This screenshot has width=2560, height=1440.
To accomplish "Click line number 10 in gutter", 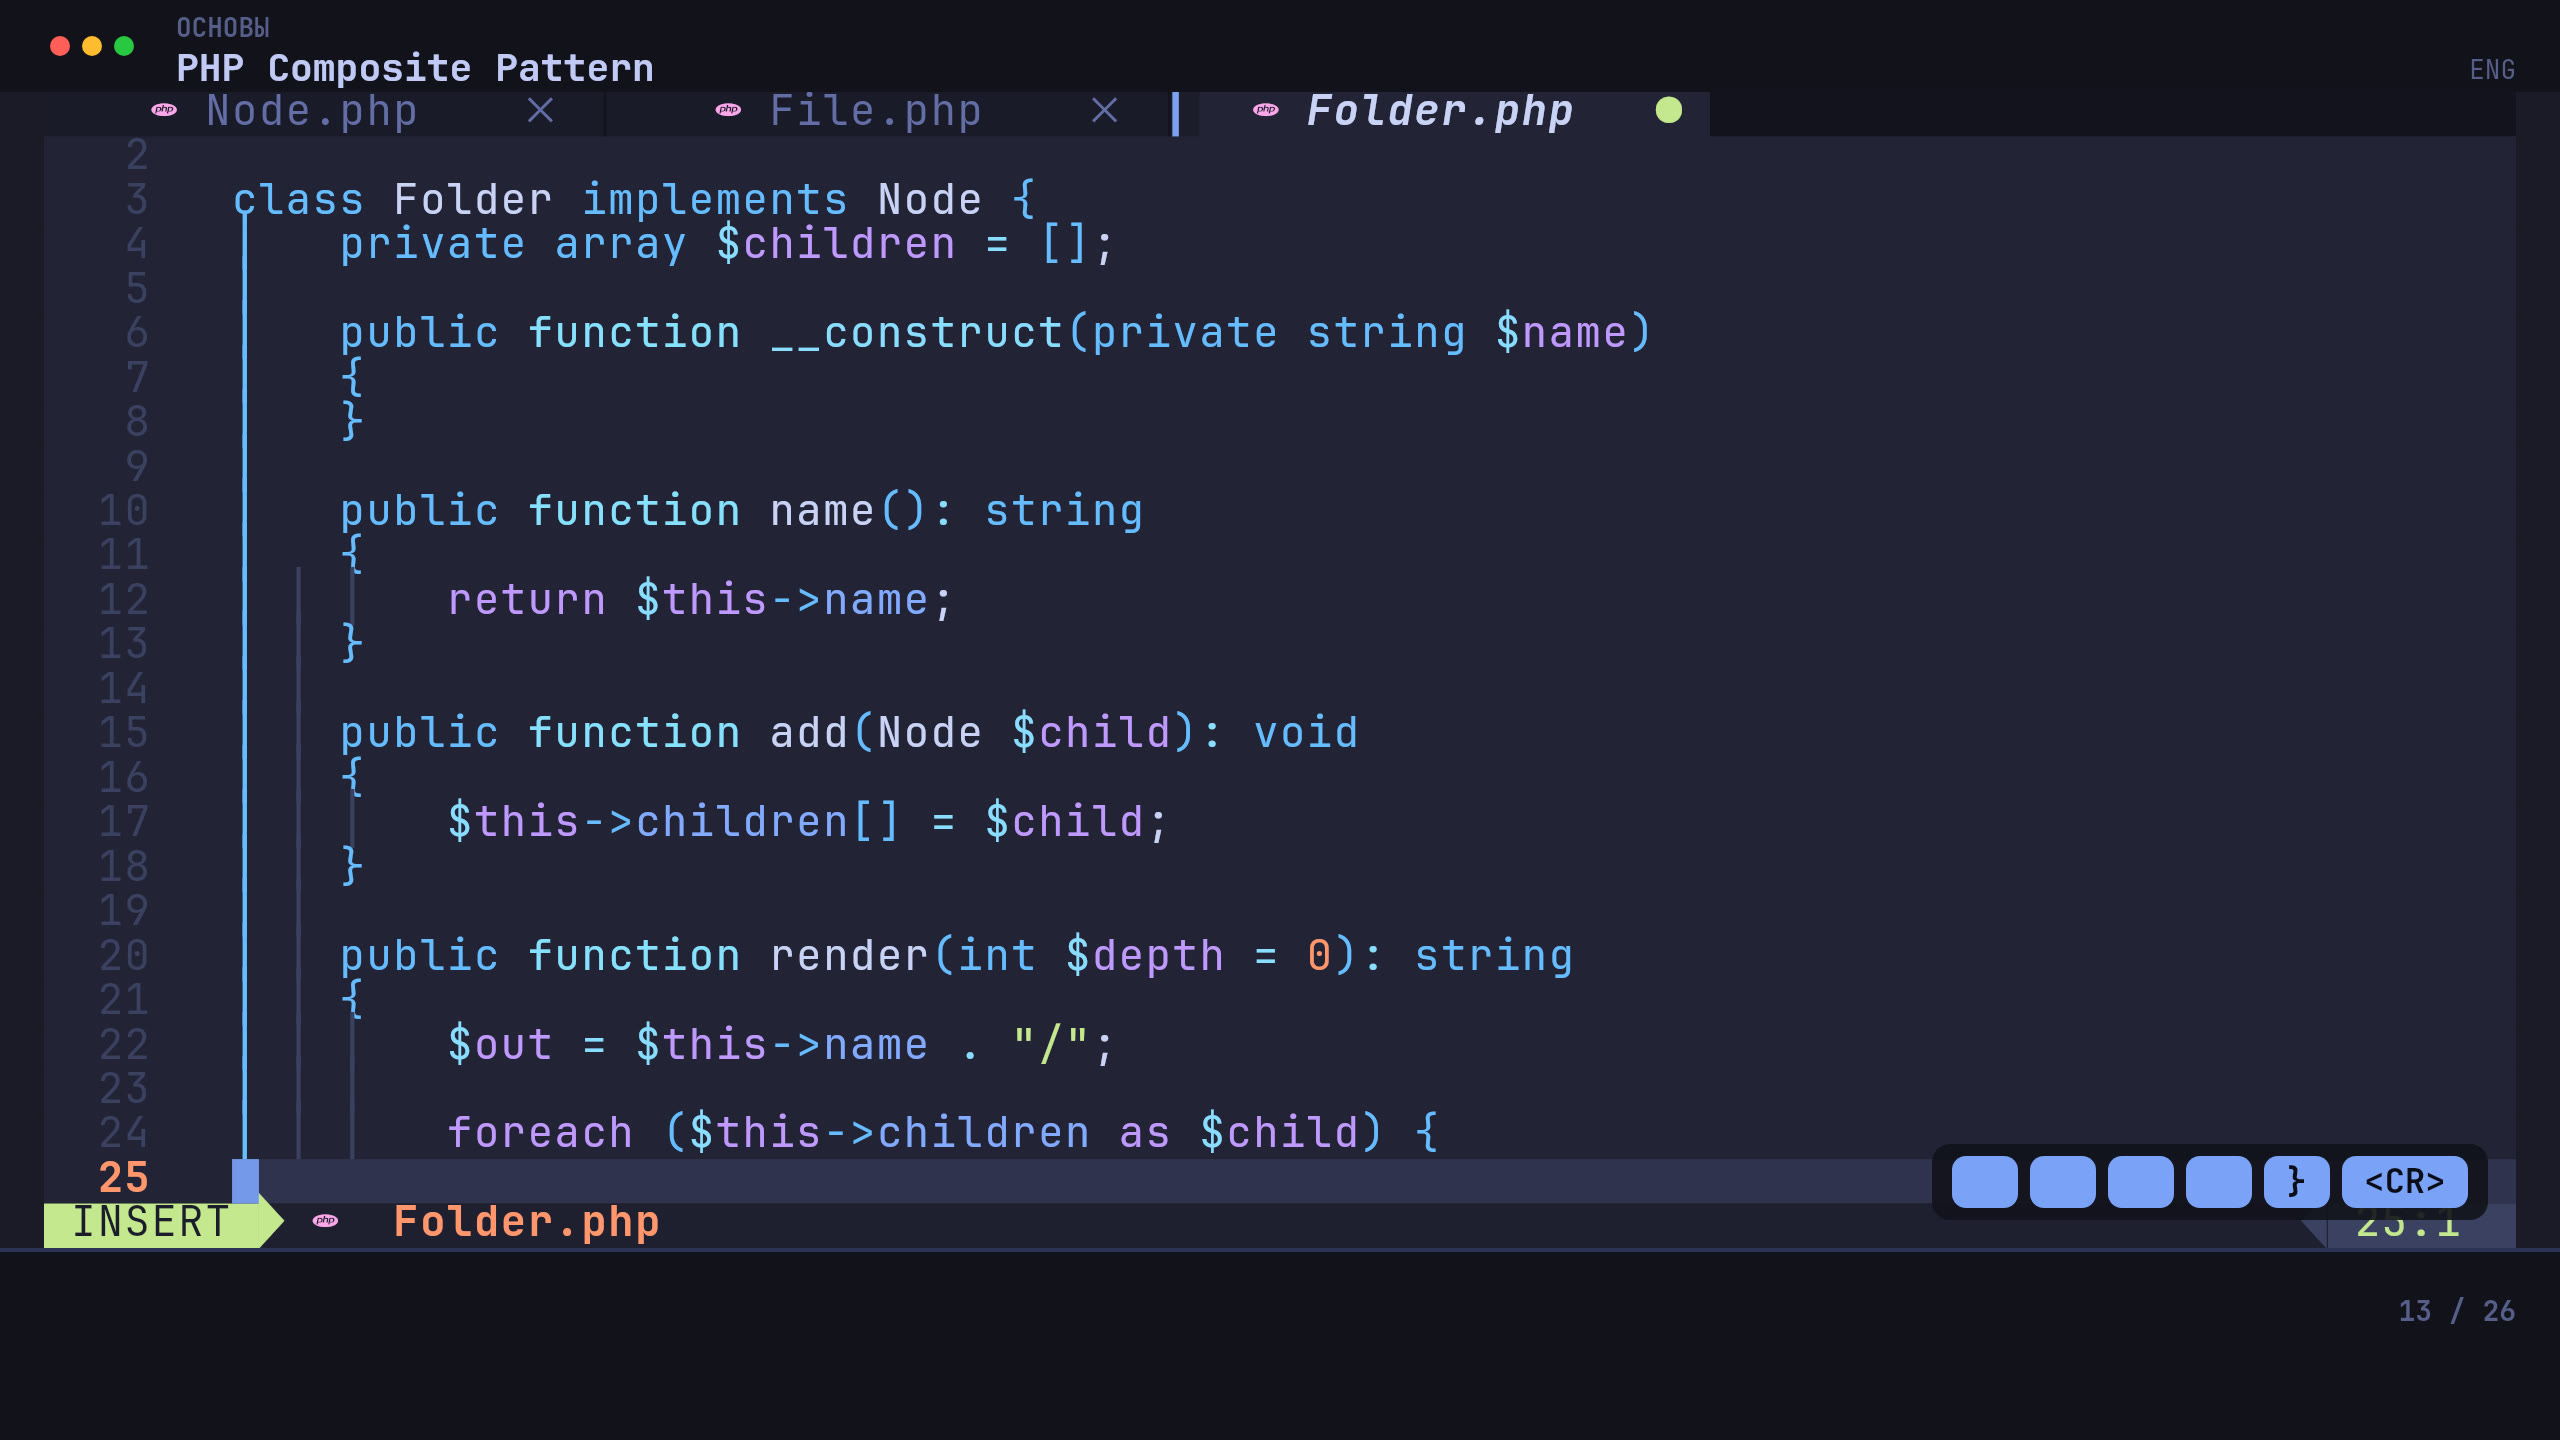I will 124,511.
